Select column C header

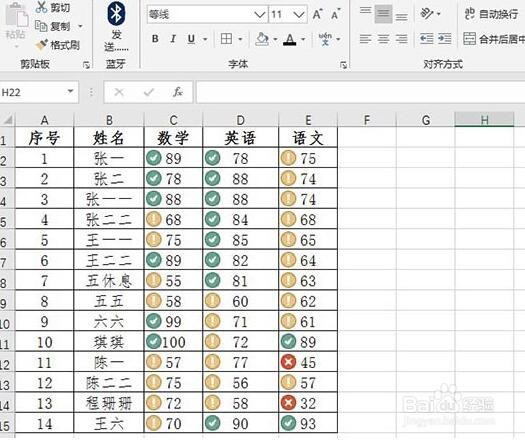[173, 120]
